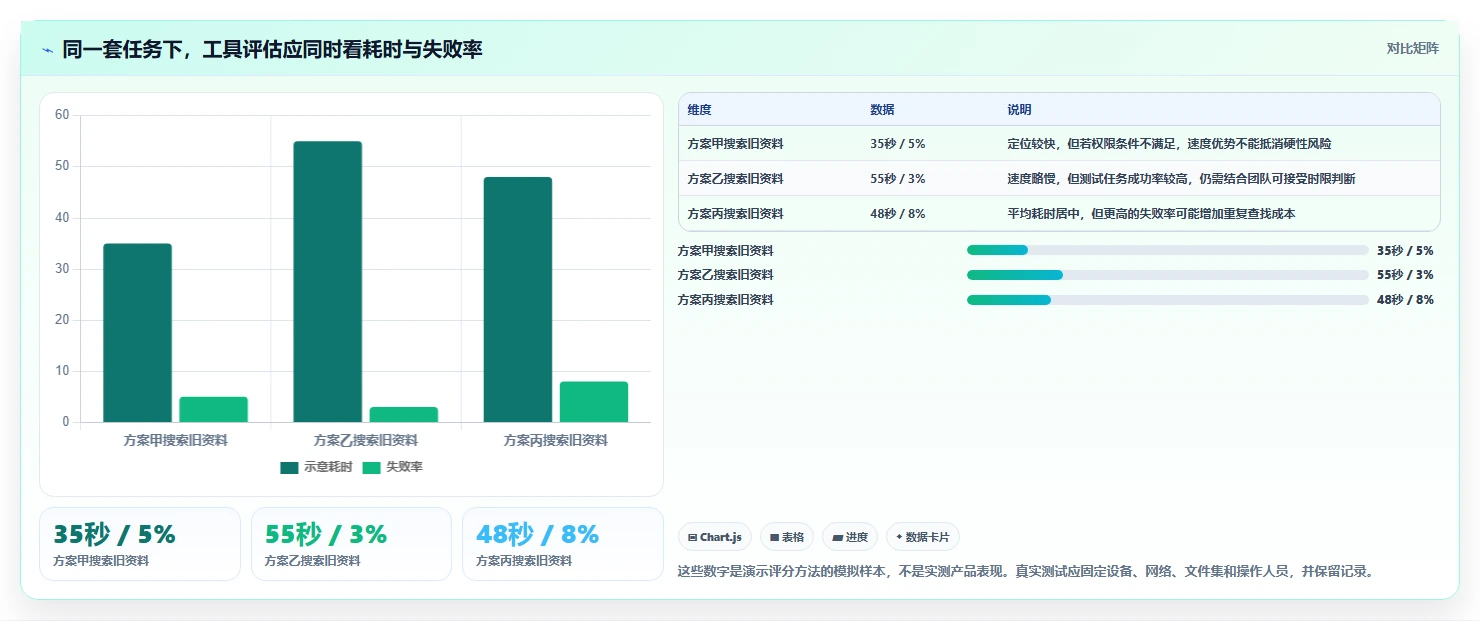Click progress row value 48秒 / 8%

tap(1405, 300)
